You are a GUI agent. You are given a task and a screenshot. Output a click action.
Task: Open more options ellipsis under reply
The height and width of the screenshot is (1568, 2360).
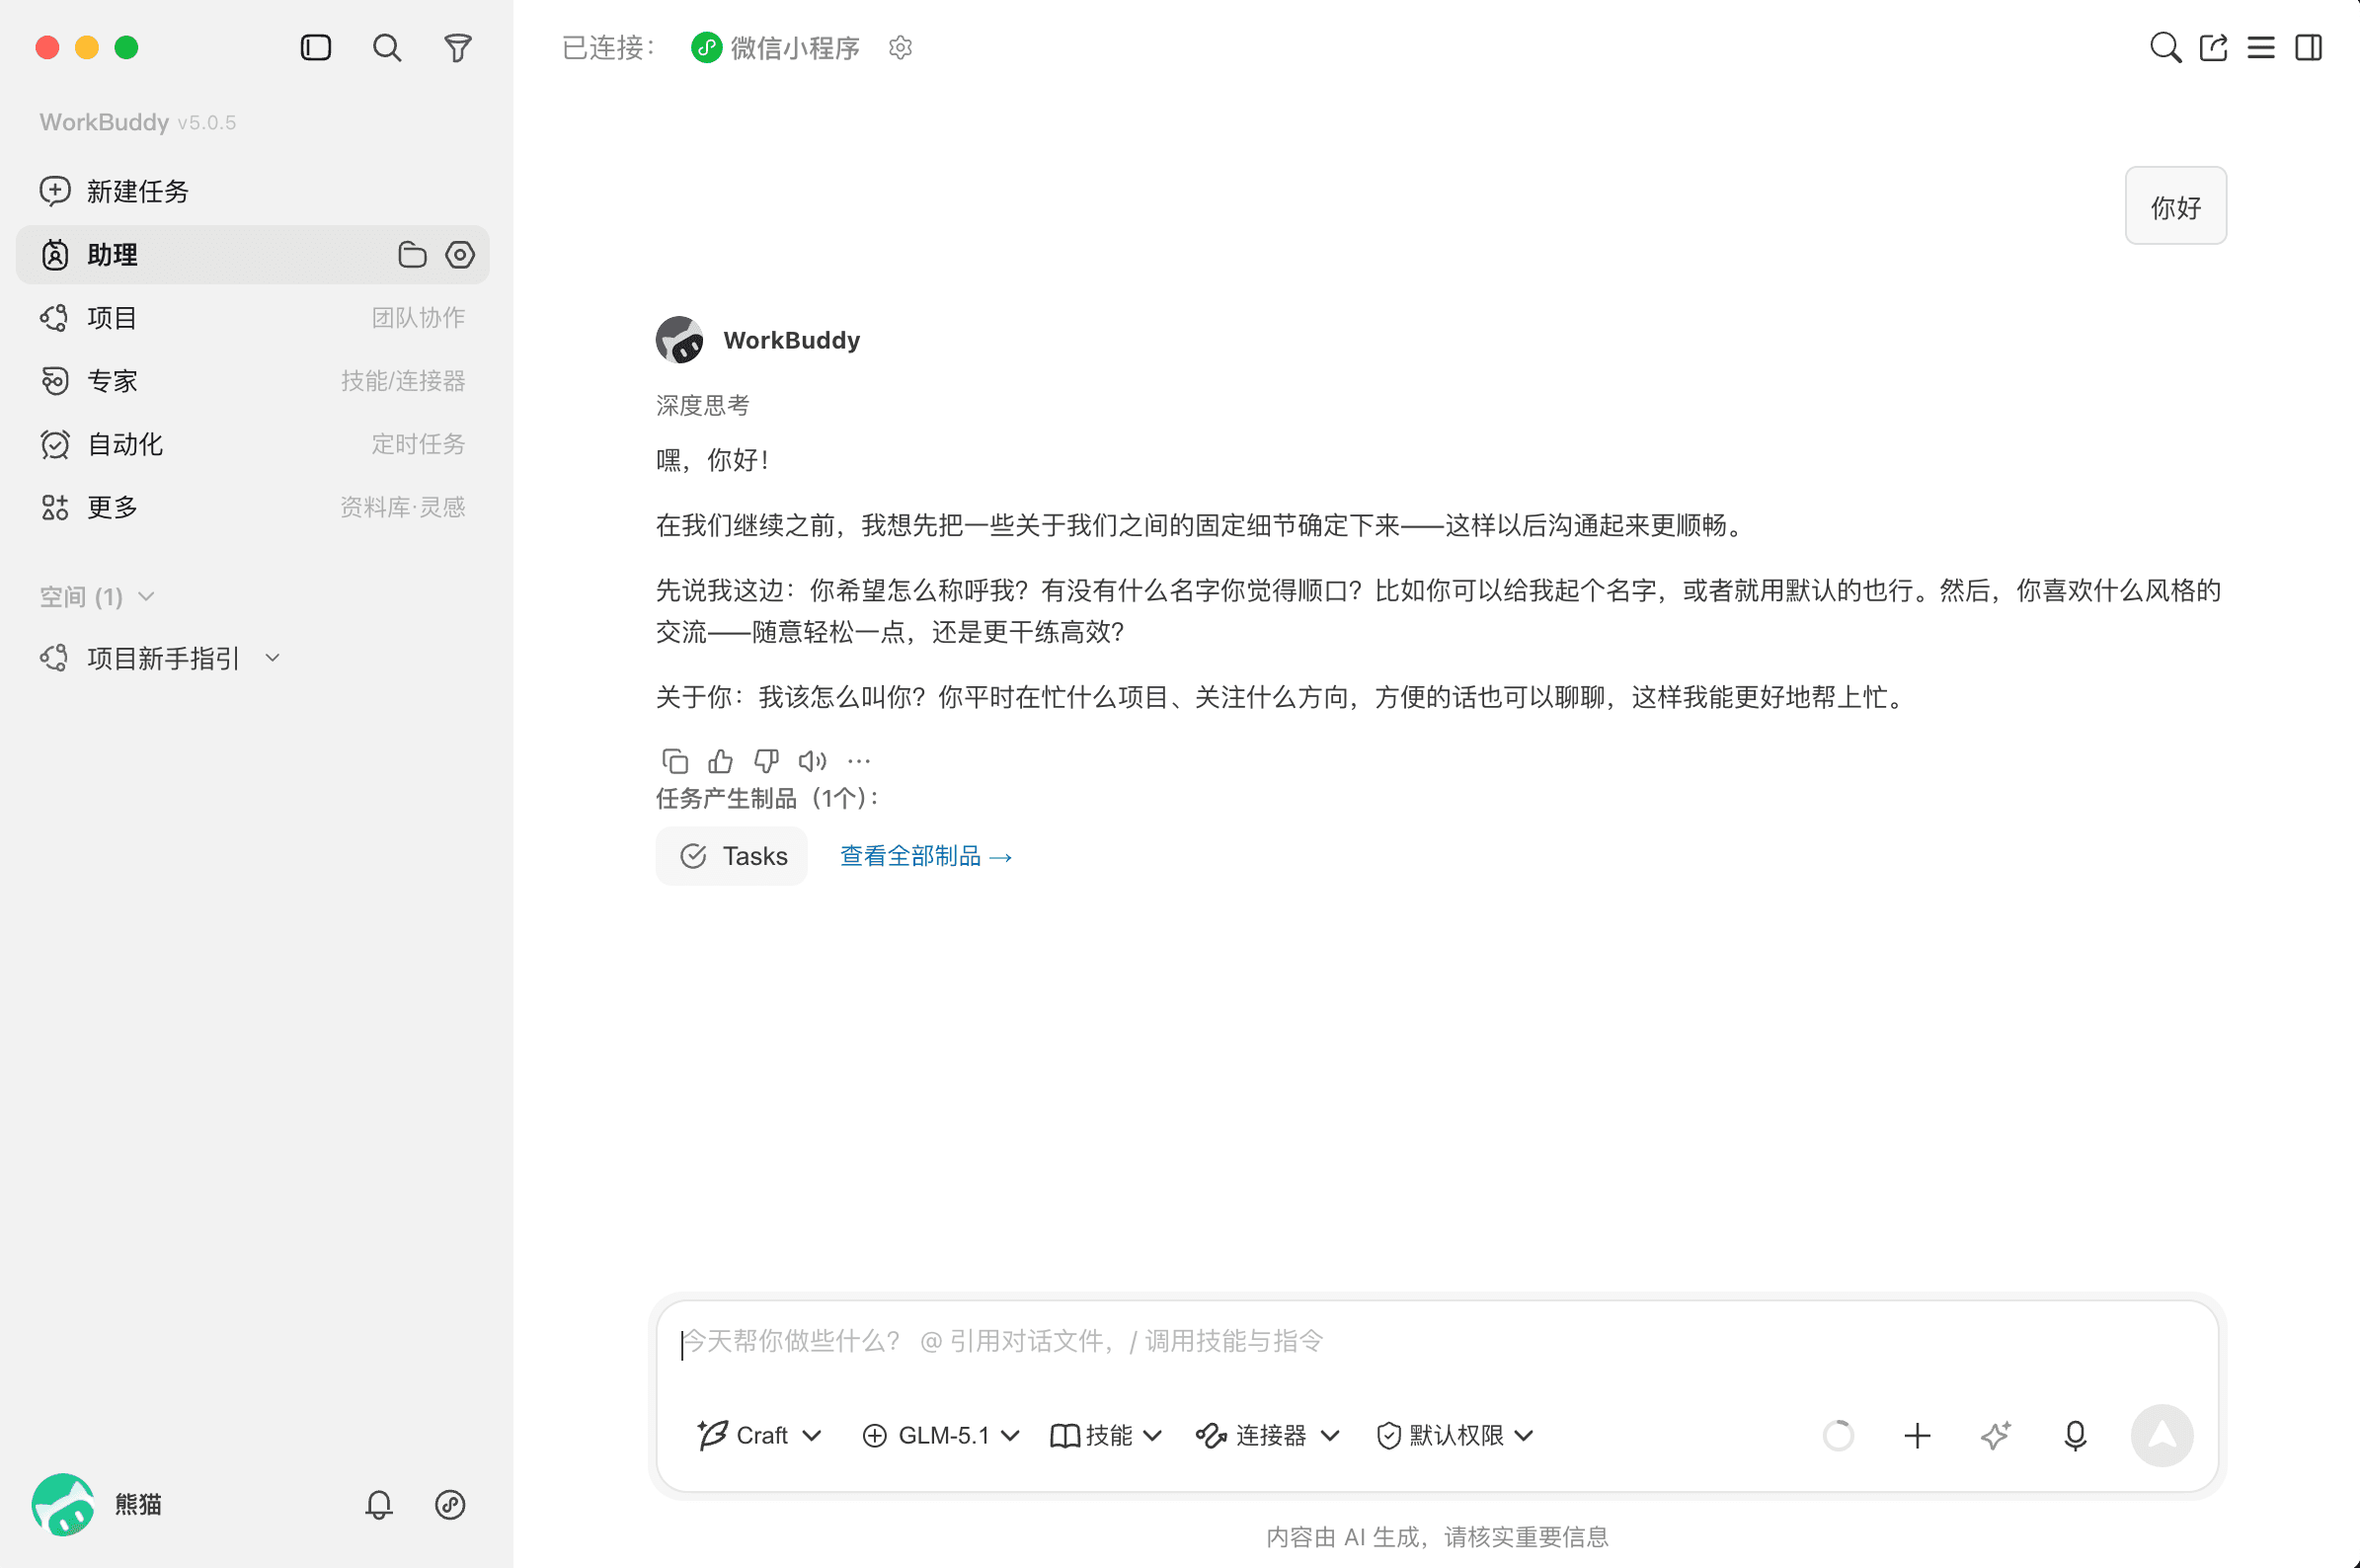(859, 761)
